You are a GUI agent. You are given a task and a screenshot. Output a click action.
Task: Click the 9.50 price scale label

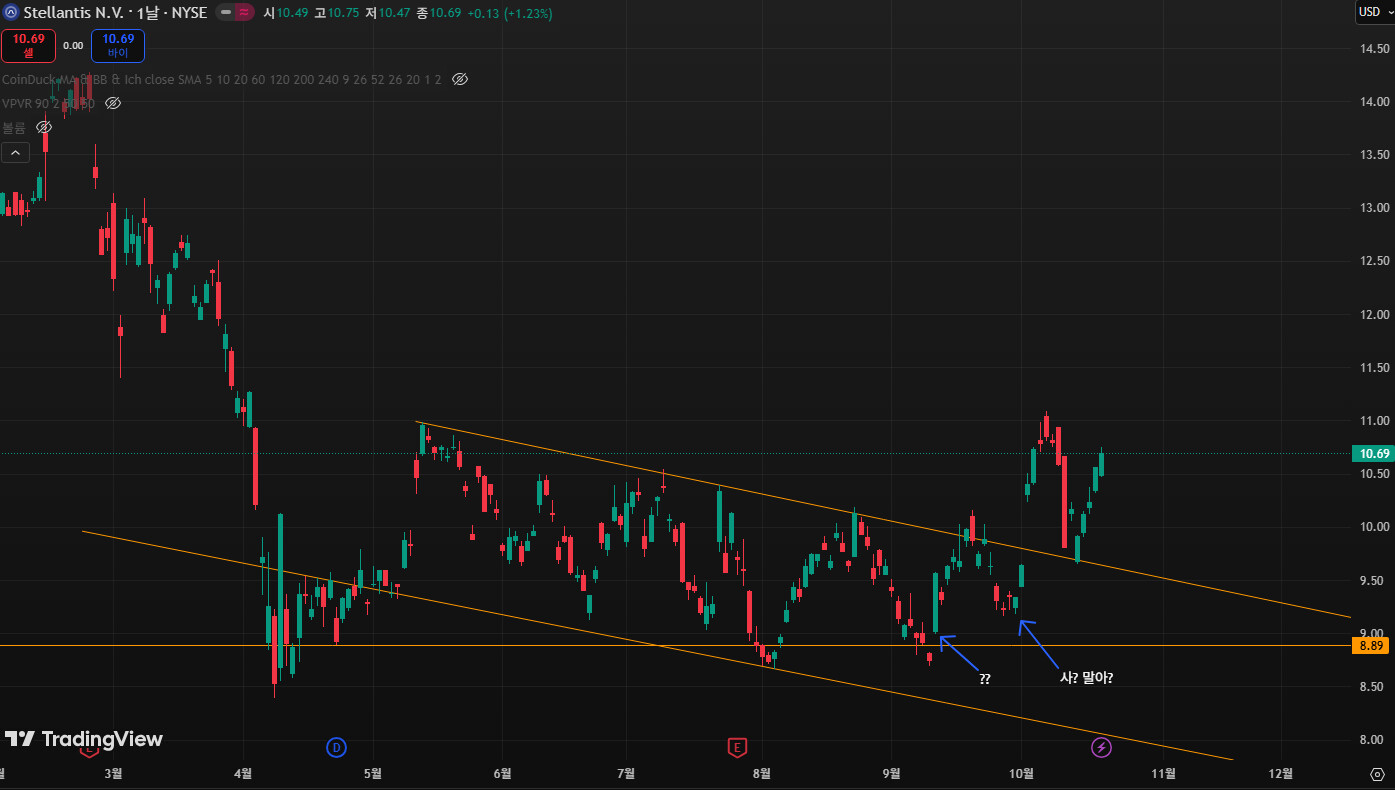(1371, 581)
